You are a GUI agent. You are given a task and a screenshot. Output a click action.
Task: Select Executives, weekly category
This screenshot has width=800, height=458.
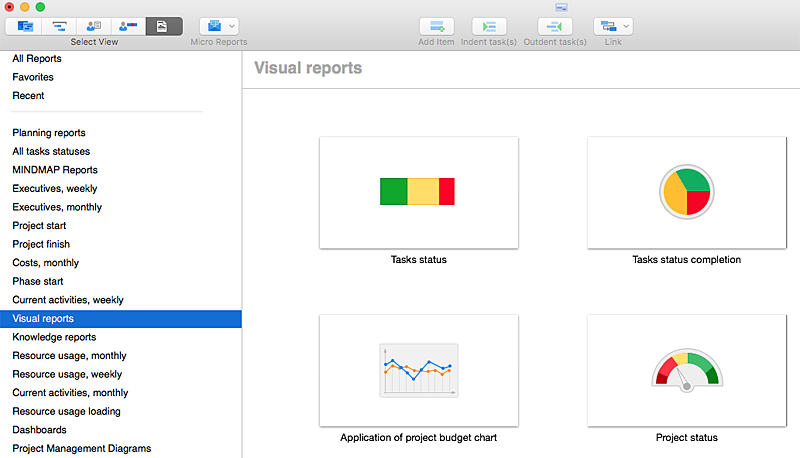[55, 188]
